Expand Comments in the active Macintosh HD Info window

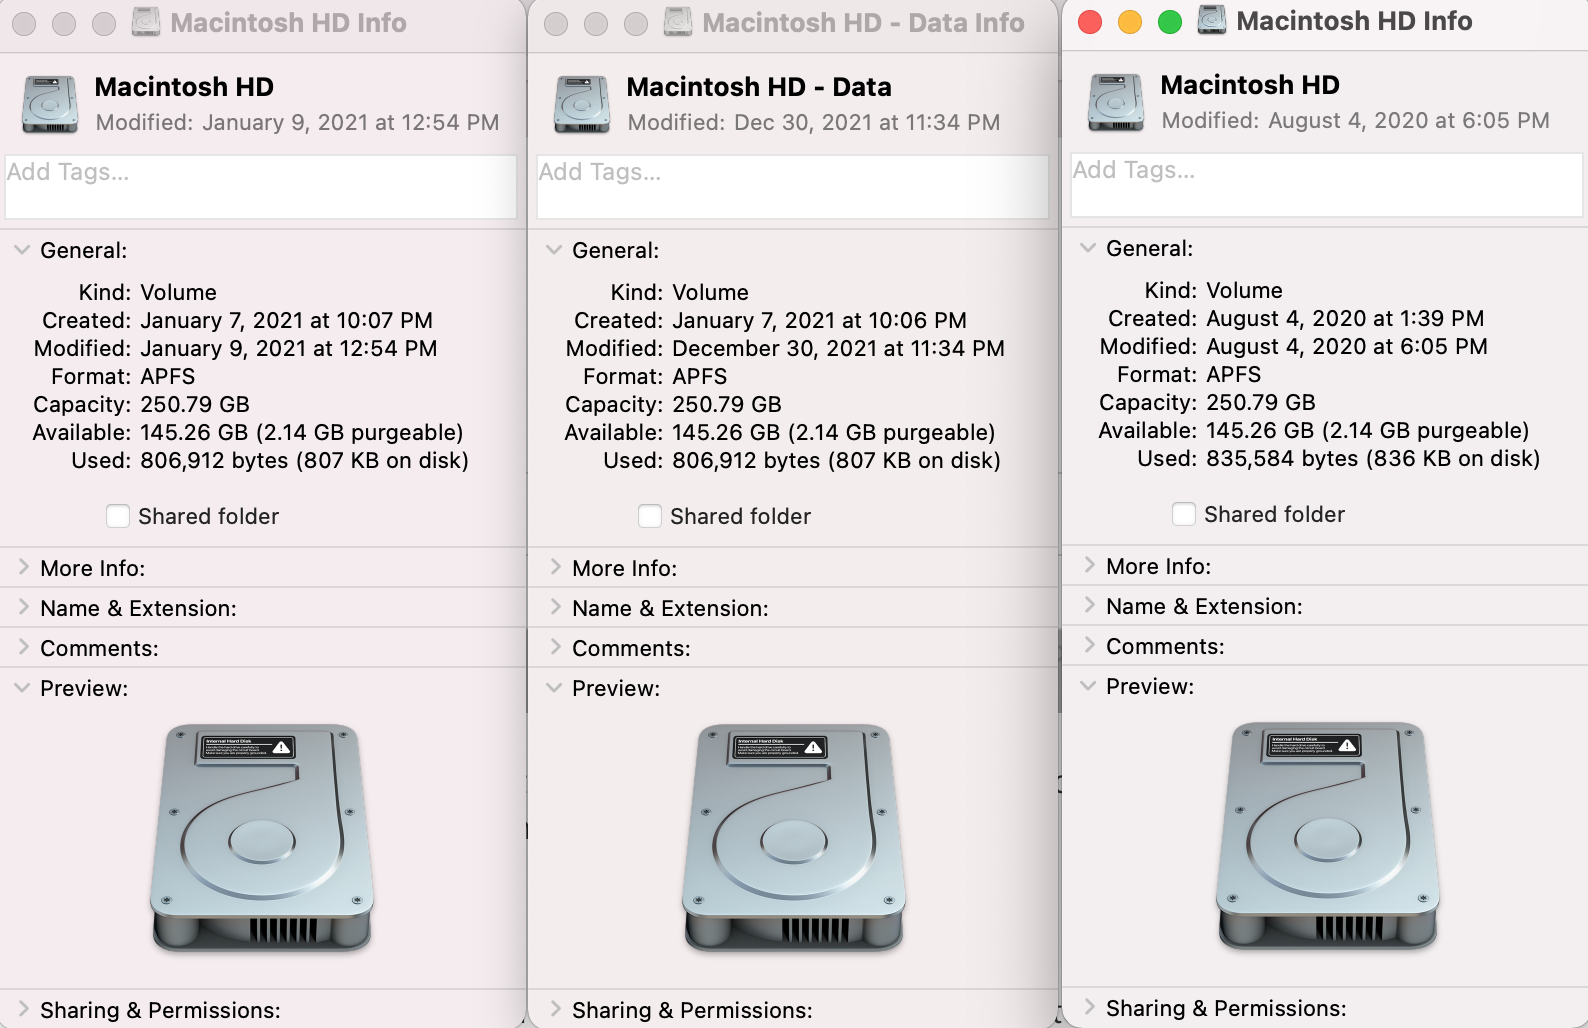click(x=1089, y=646)
